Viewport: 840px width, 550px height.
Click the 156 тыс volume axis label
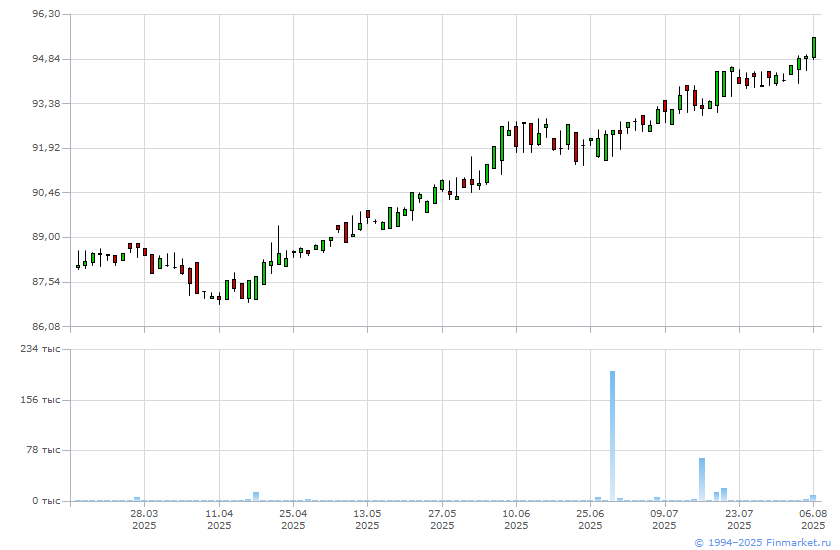pos(40,400)
